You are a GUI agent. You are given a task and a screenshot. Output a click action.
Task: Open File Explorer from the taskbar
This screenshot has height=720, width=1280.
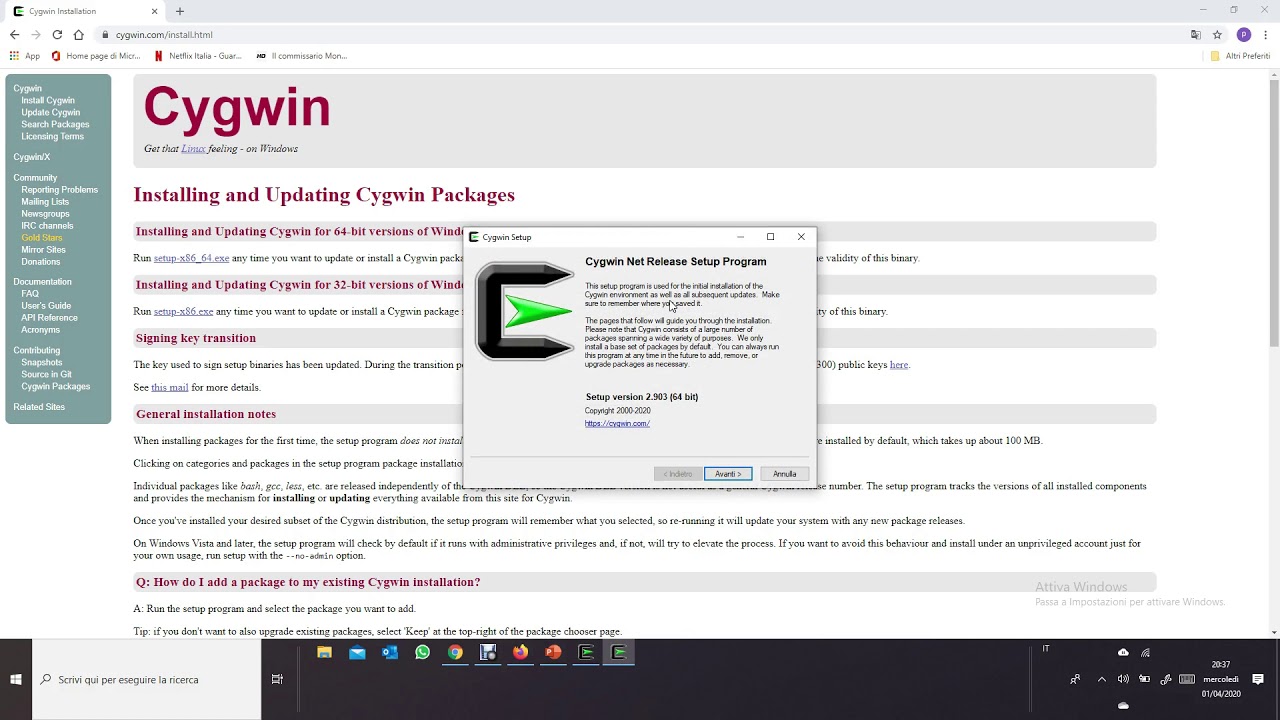point(324,652)
